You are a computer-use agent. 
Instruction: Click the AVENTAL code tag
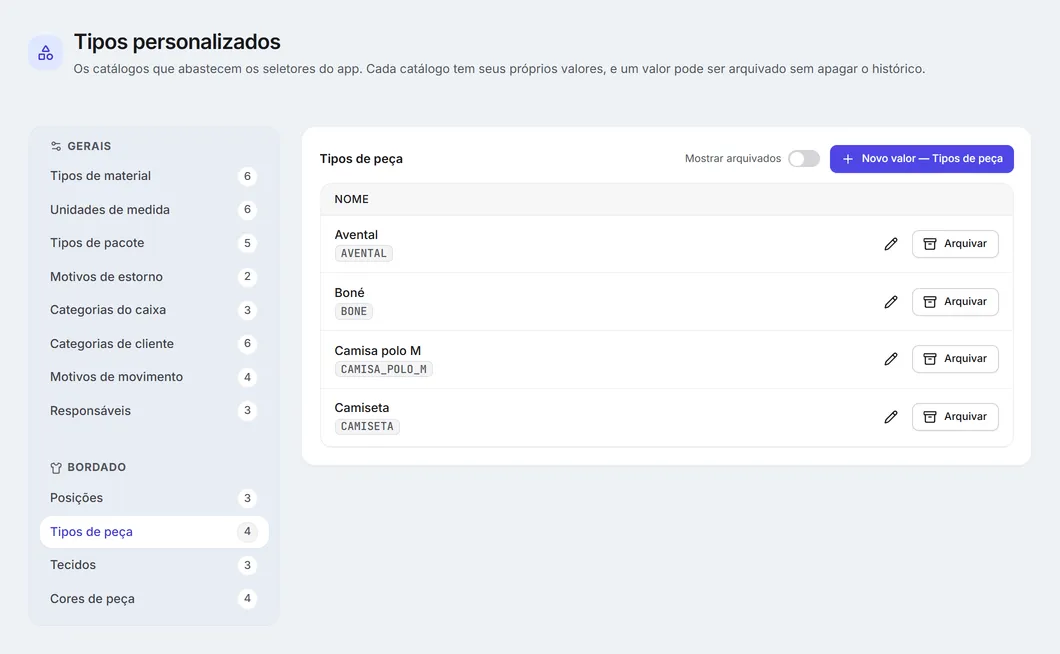(364, 254)
